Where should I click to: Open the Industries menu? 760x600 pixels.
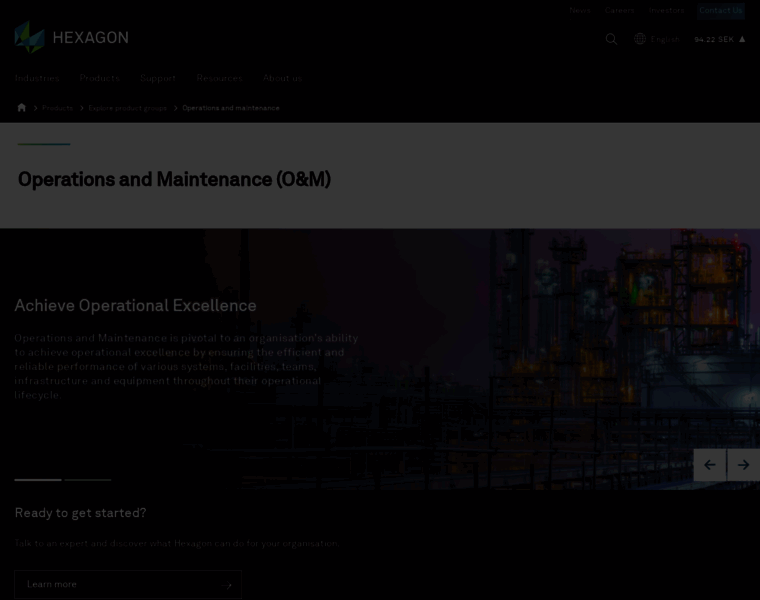[37, 78]
